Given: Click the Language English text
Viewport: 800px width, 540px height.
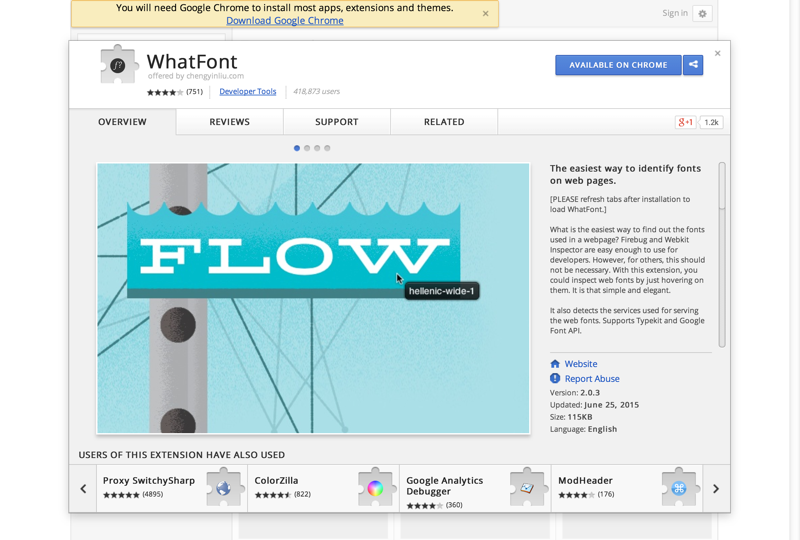Looking at the screenshot, I should coord(583,429).
